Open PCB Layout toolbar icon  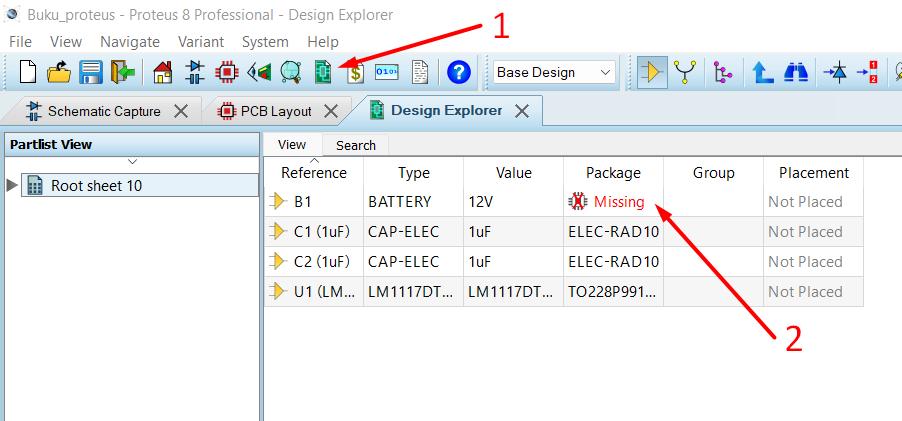click(x=227, y=72)
